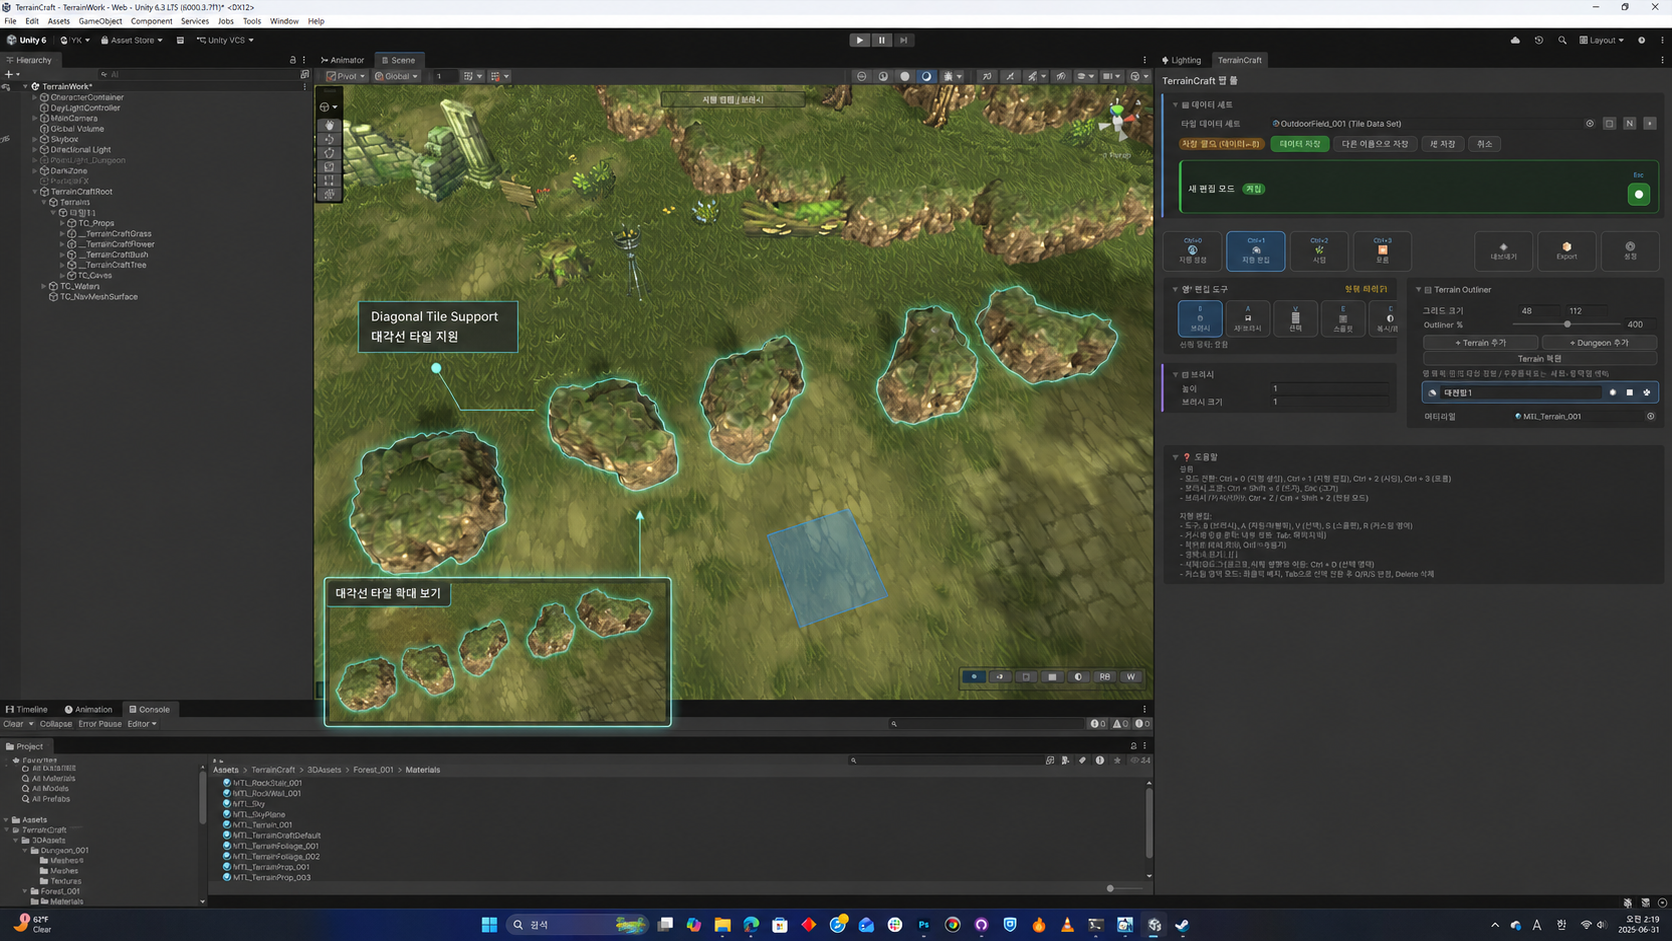
Task: Open the Layout dropdown
Action: [1602, 40]
